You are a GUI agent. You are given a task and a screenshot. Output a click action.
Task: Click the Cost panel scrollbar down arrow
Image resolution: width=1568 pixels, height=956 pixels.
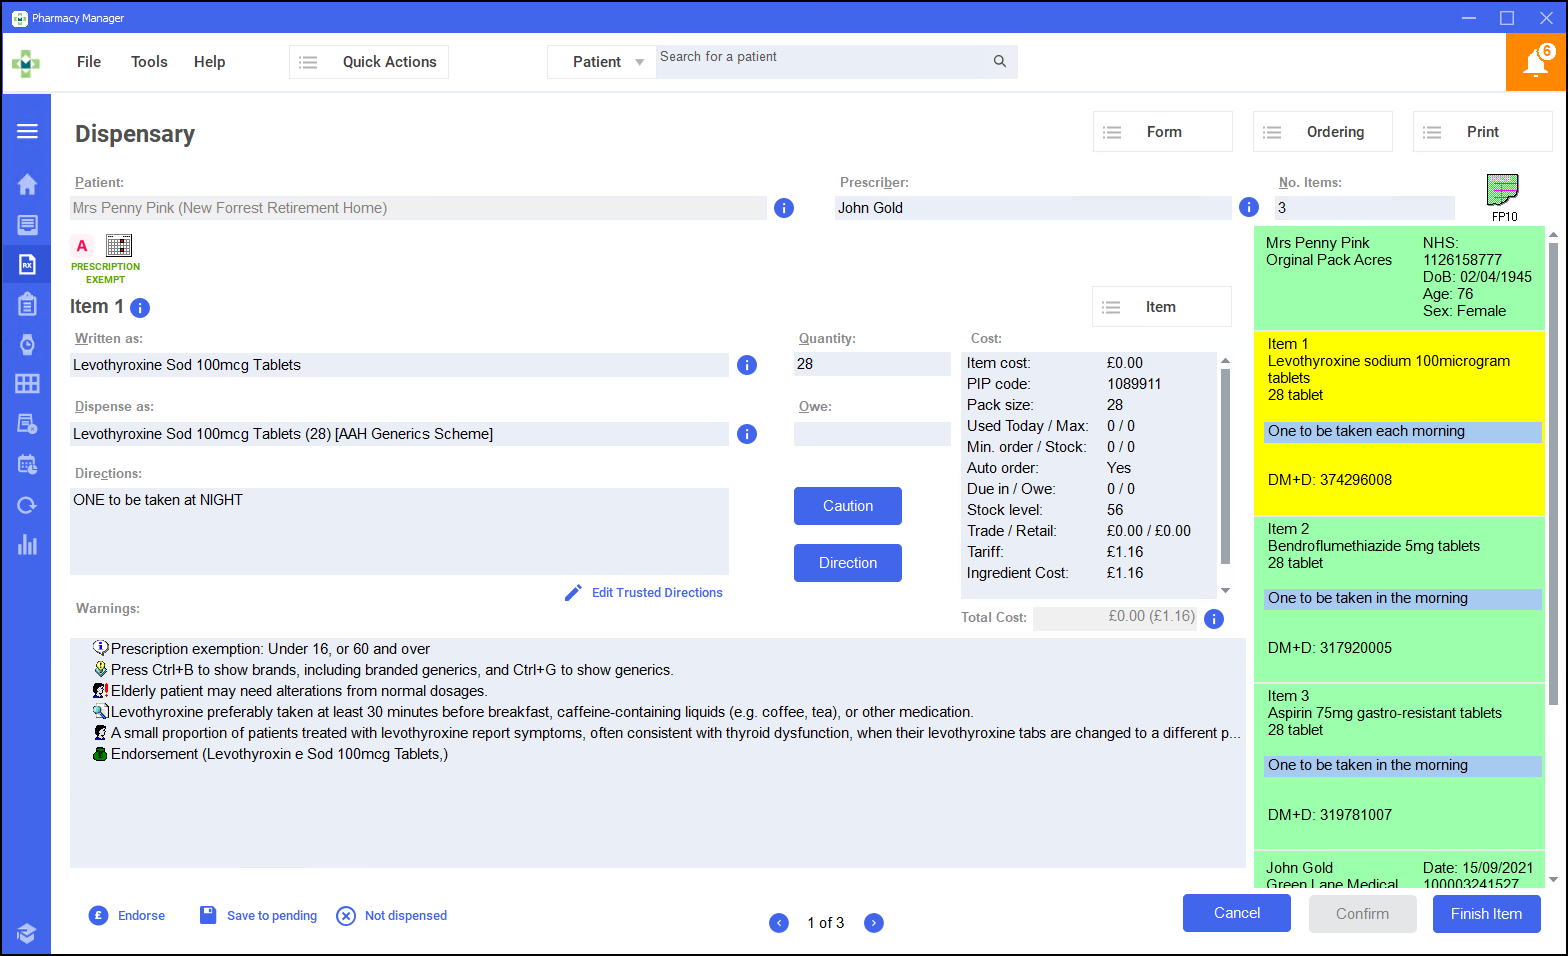tap(1225, 591)
